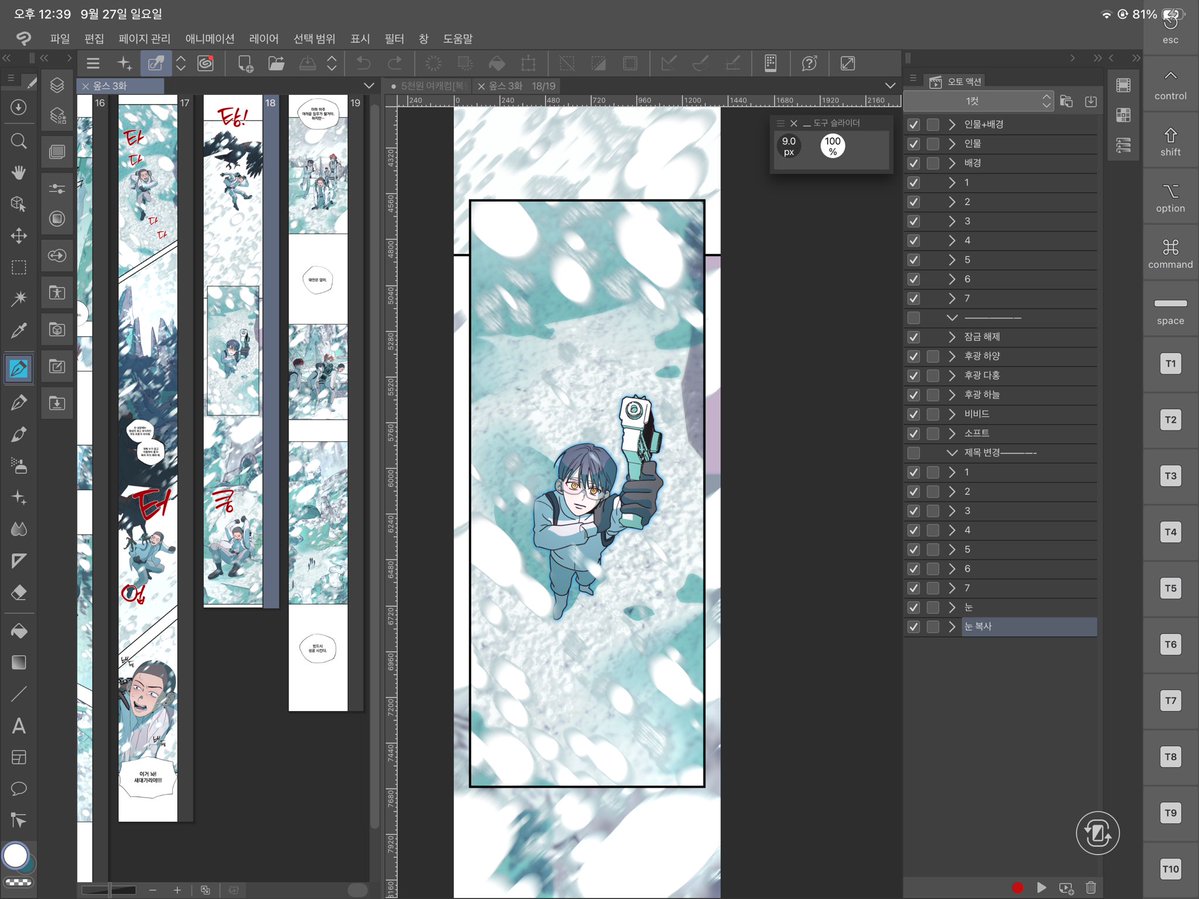Uncheck the checkmark for 눈 복사 action

click(x=913, y=627)
